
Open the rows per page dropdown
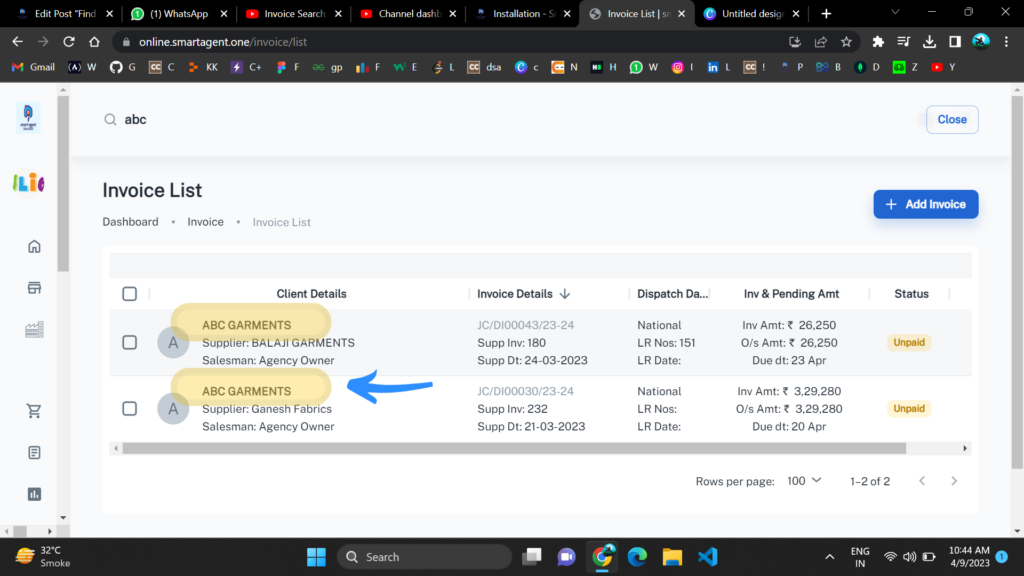coord(803,481)
